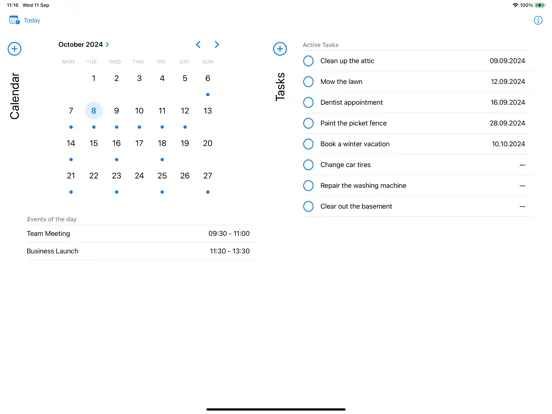Complete Book a winter vacation task
The width and height of the screenshot is (552, 414).
[x=308, y=144]
